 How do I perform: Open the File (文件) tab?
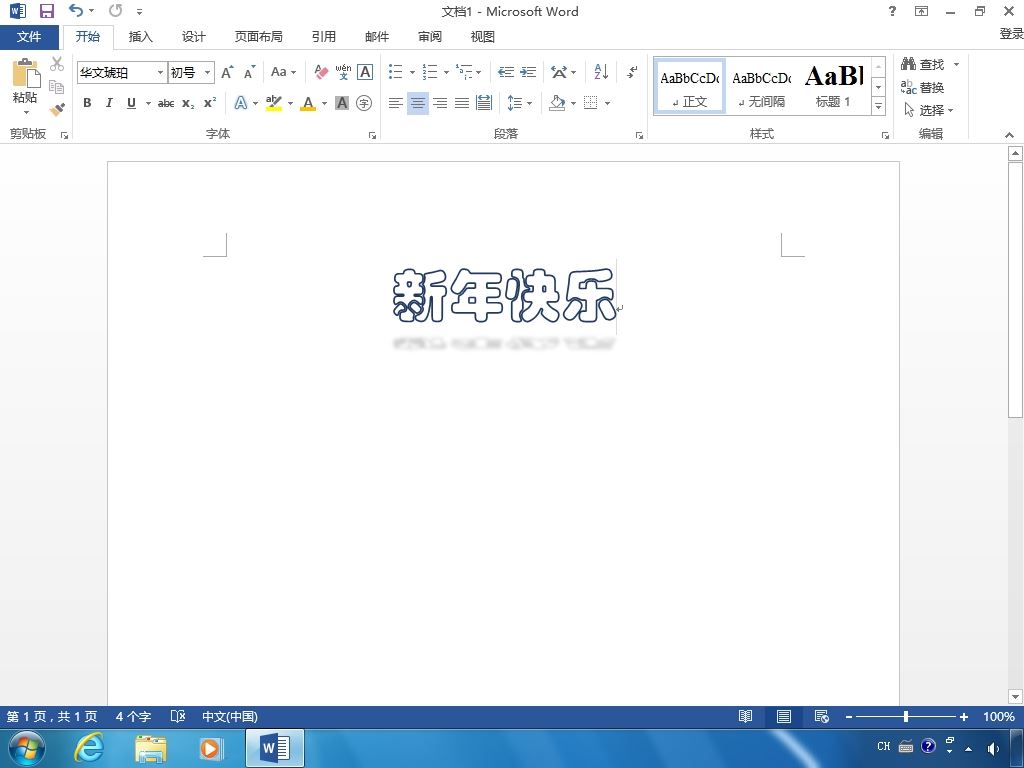pyautogui.click(x=29, y=37)
